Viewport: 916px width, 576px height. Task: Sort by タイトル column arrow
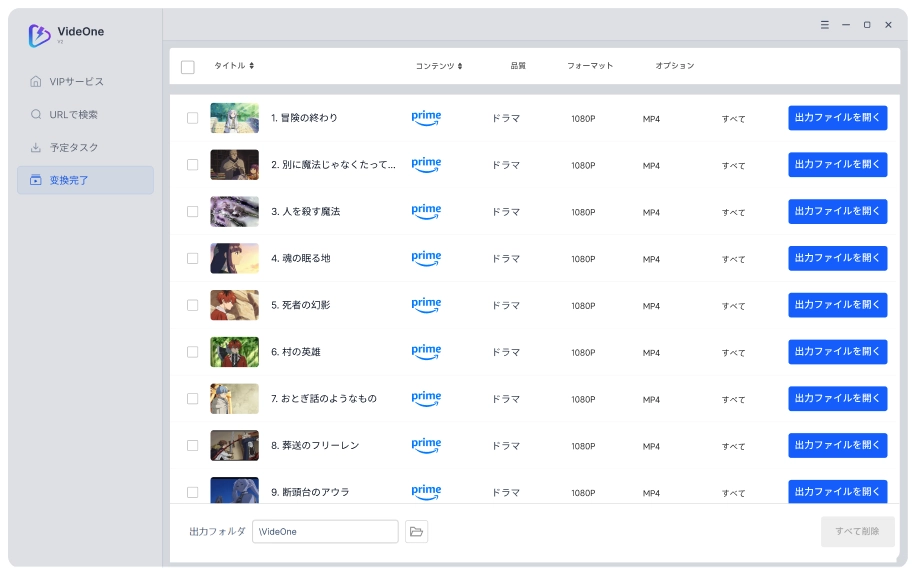click(251, 65)
